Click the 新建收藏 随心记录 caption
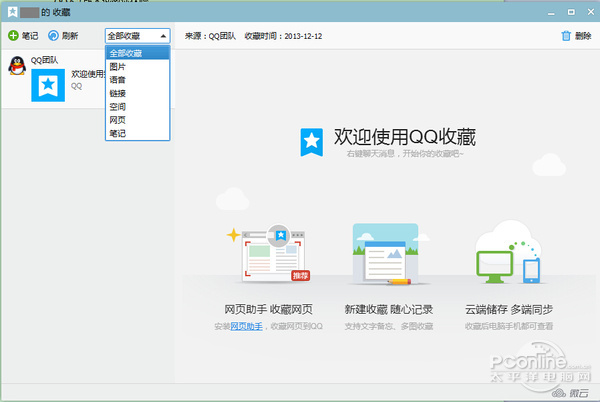The width and height of the screenshot is (600, 402). point(389,309)
